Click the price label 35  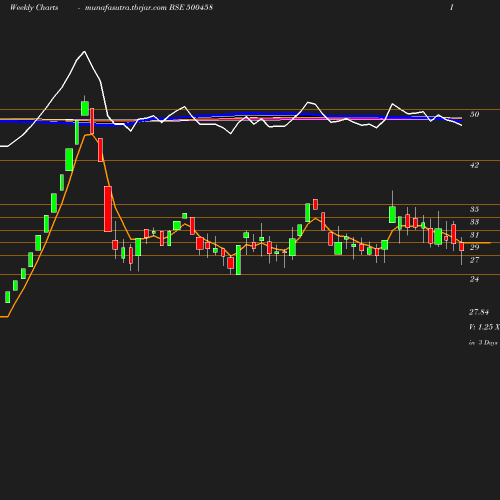click(474, 209)
